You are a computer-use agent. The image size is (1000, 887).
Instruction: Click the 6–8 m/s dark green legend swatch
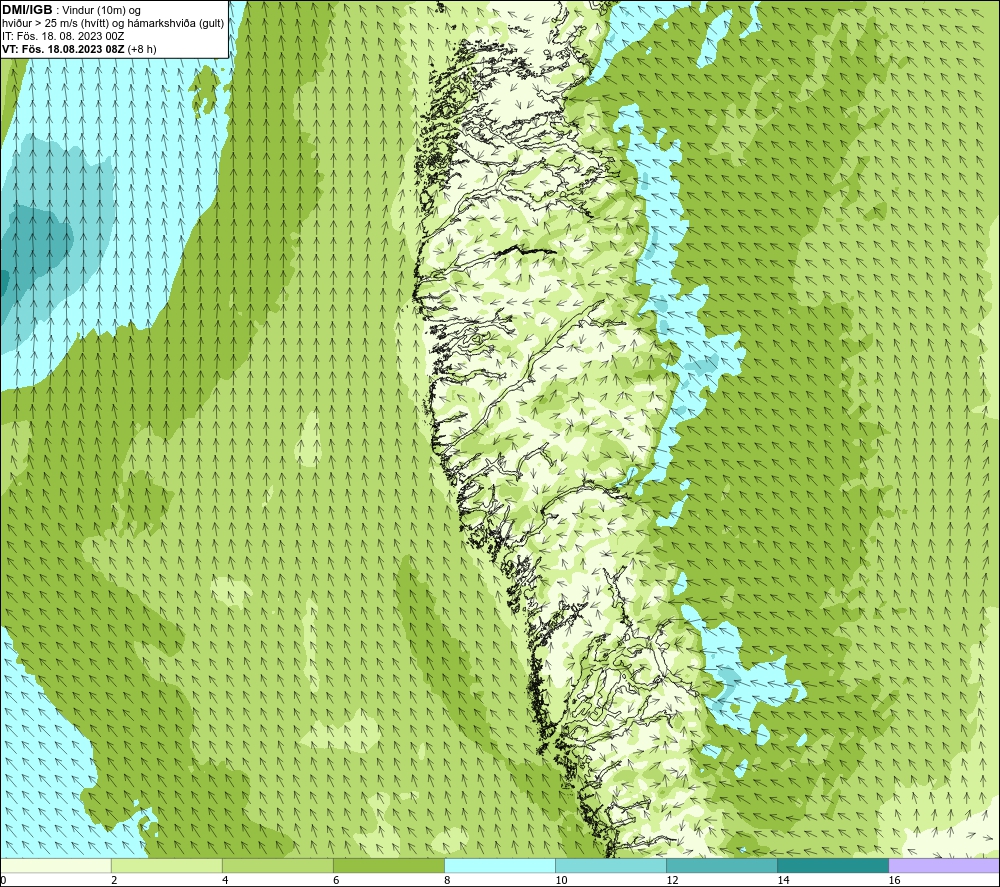click(x=388, y=865)
